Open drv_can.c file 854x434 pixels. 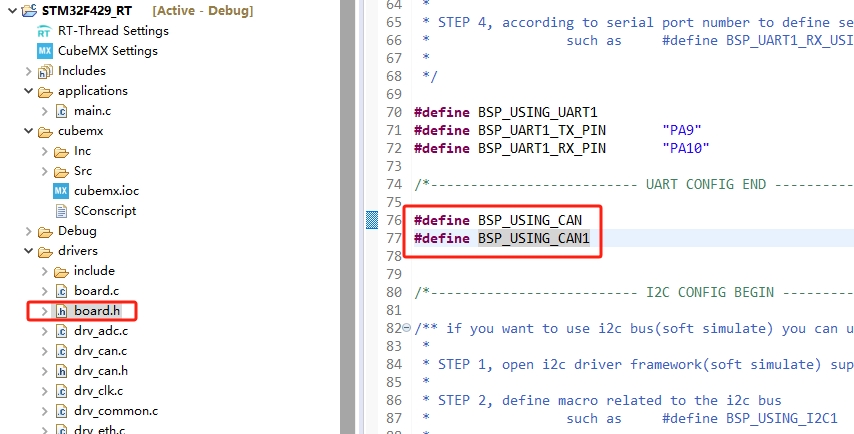tap(101, 351)
